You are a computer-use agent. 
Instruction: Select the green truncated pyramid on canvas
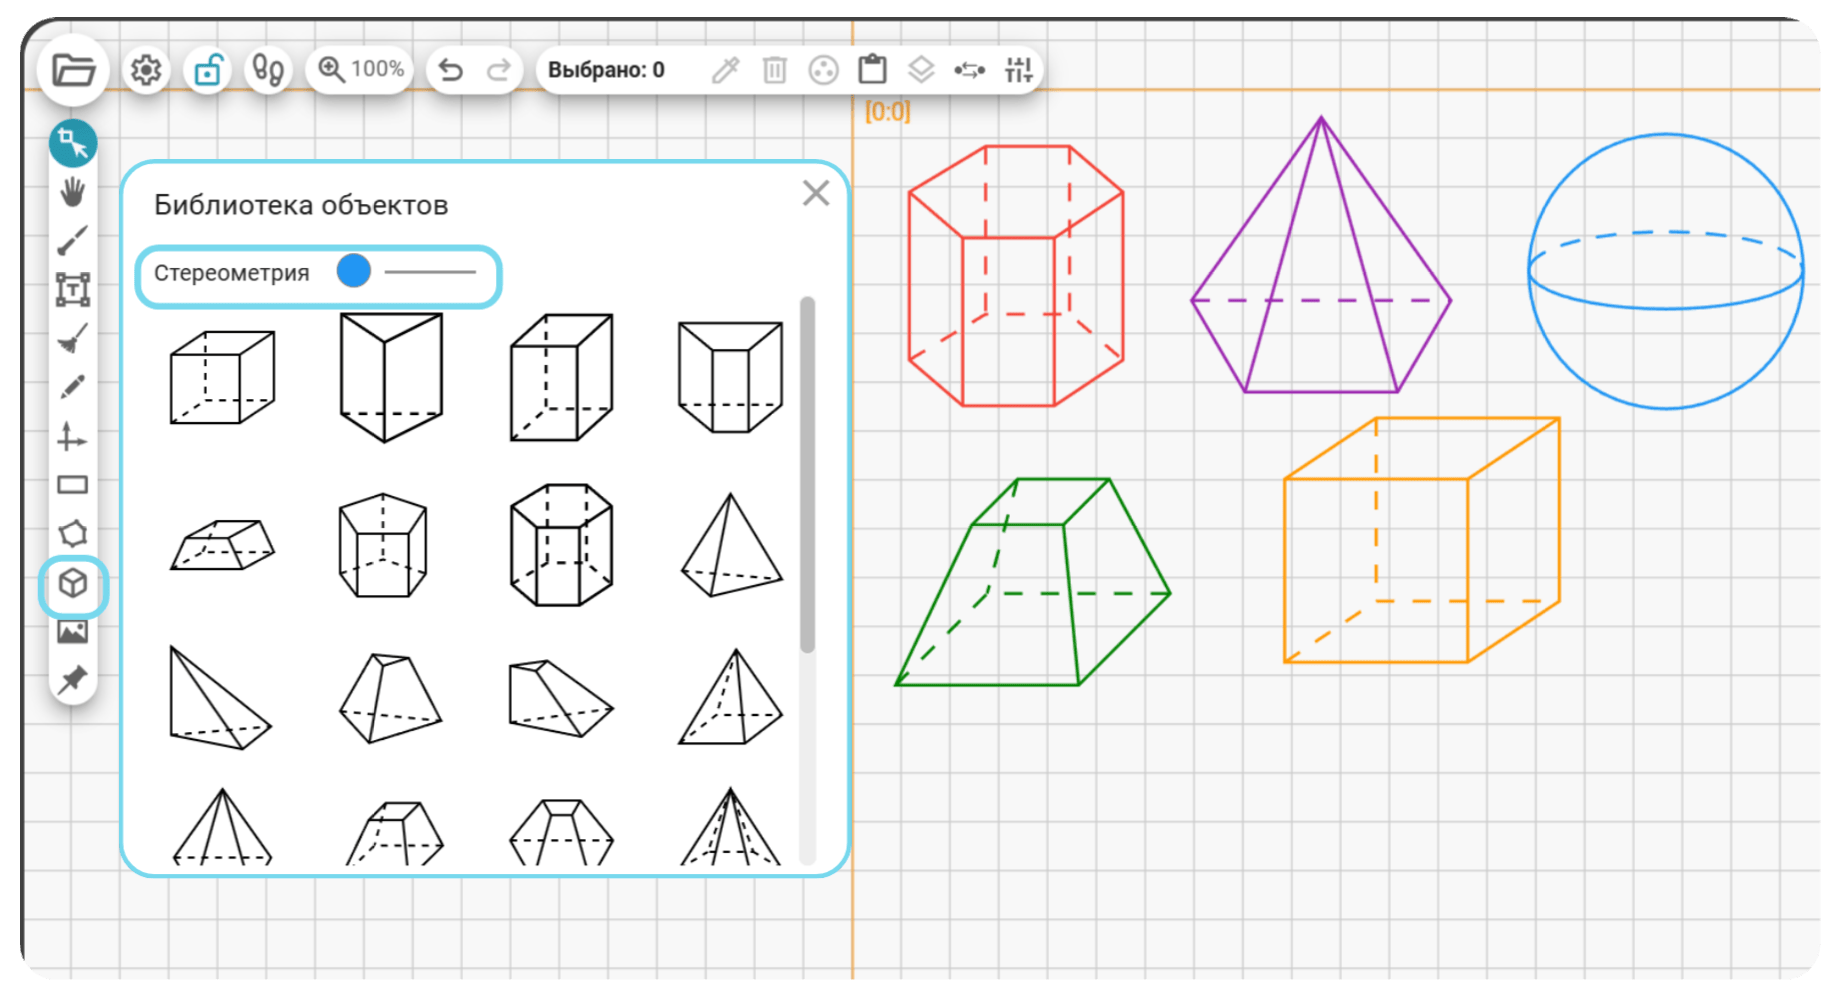(1032, 582)
